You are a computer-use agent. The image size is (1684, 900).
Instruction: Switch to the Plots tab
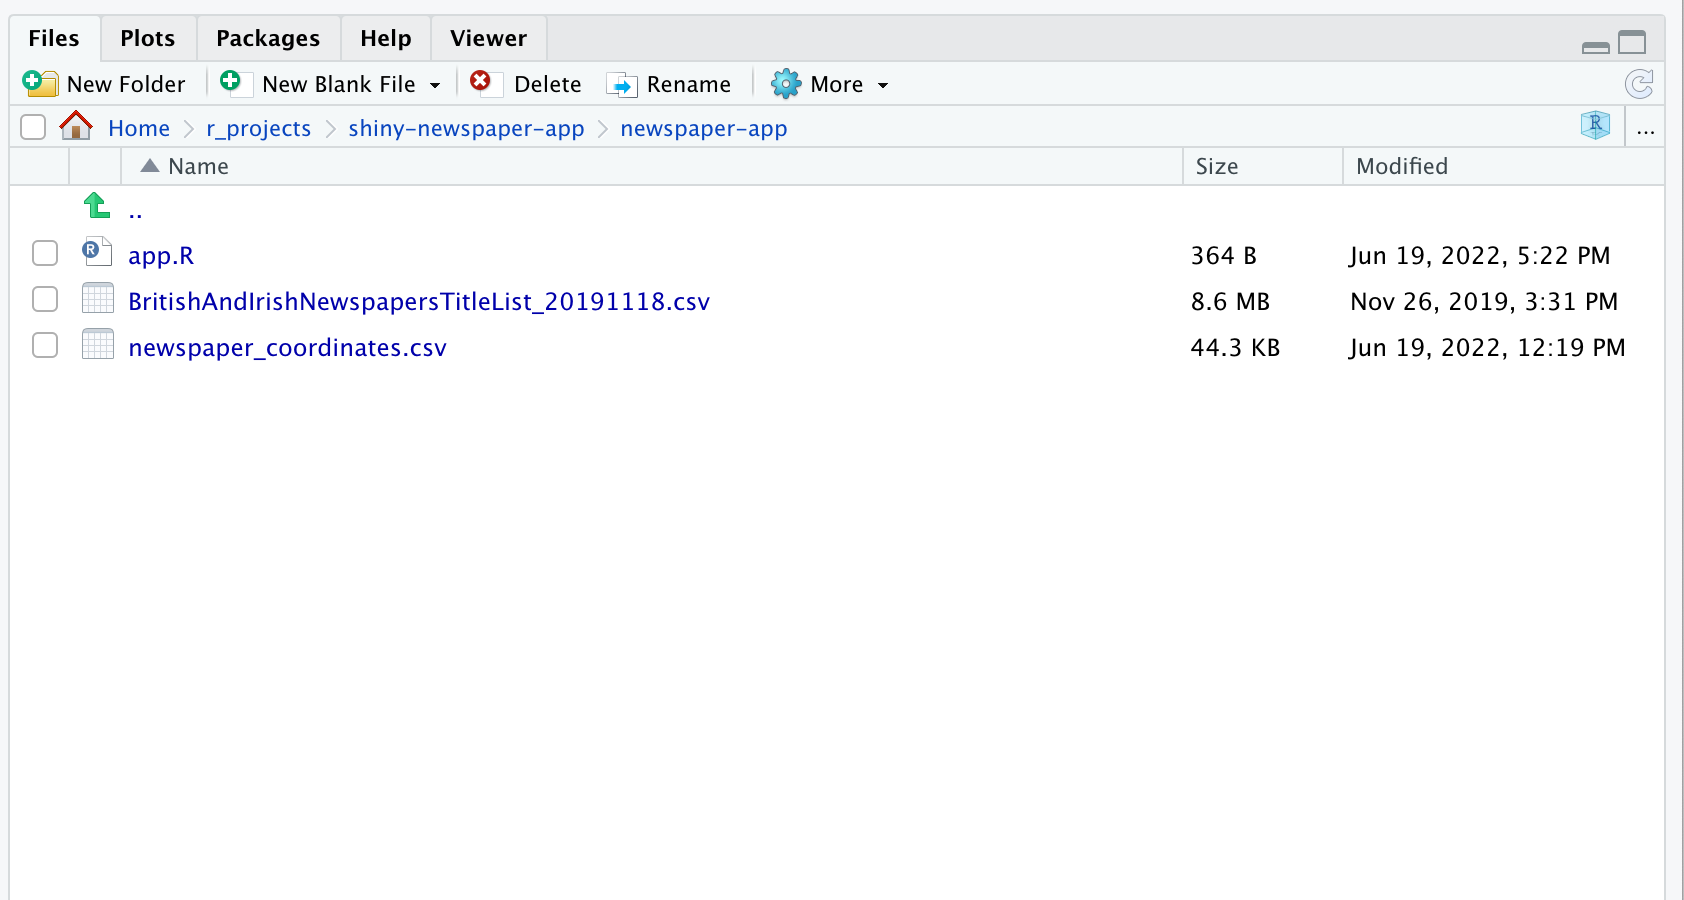pos(146,37)
